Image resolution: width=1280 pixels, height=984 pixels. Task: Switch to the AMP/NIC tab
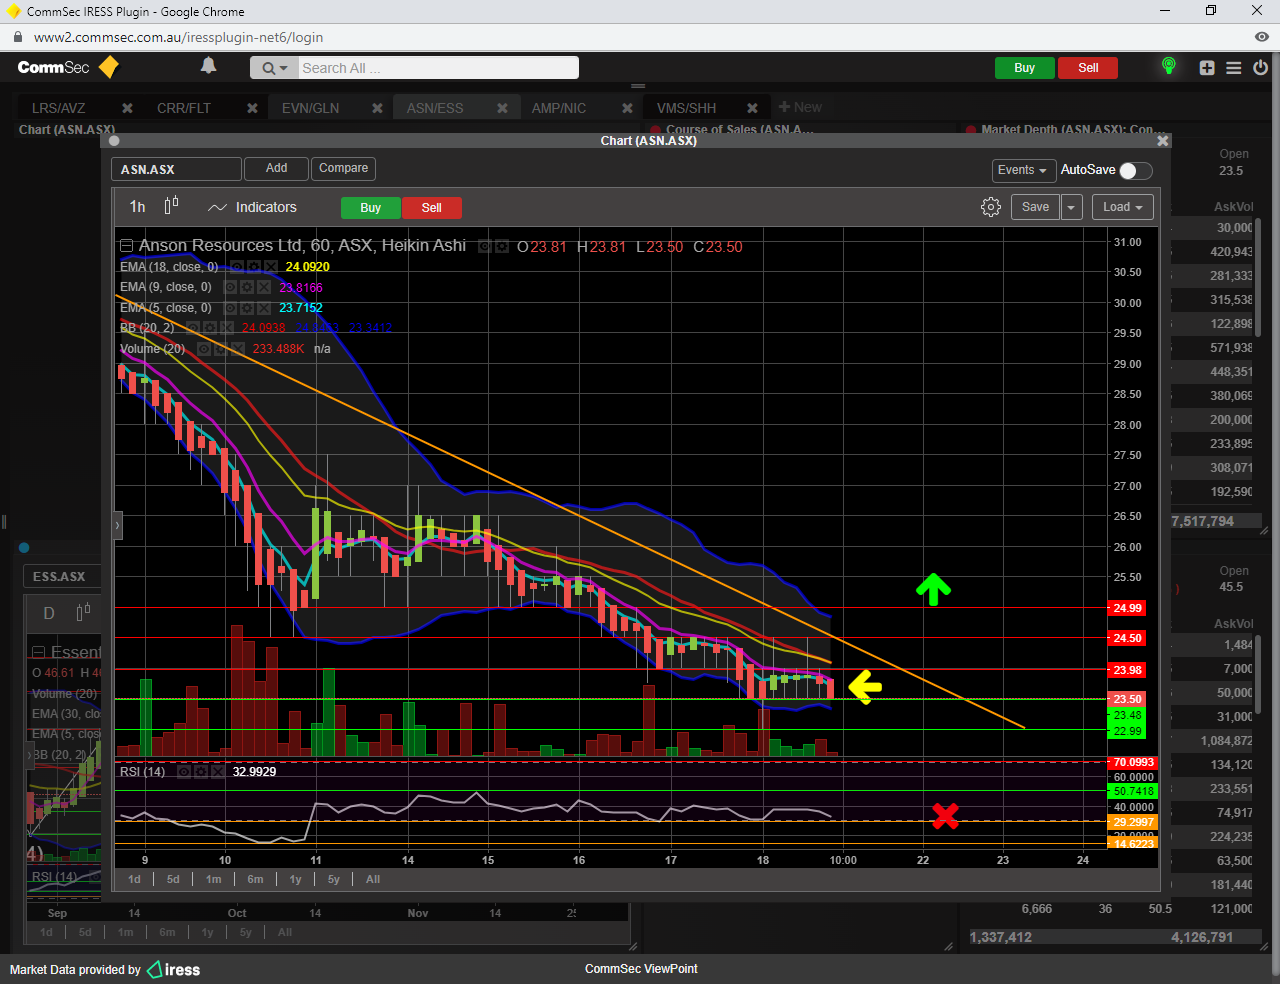point(559,108)
